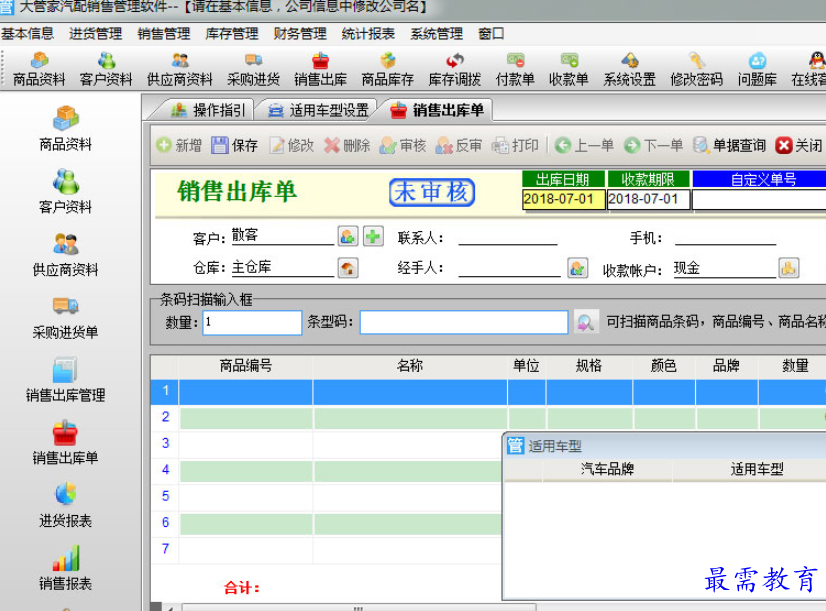This screenshot has height=611, width=826.
Task: Open the 进货管理 menu
Action: click(x=96, y=34)
